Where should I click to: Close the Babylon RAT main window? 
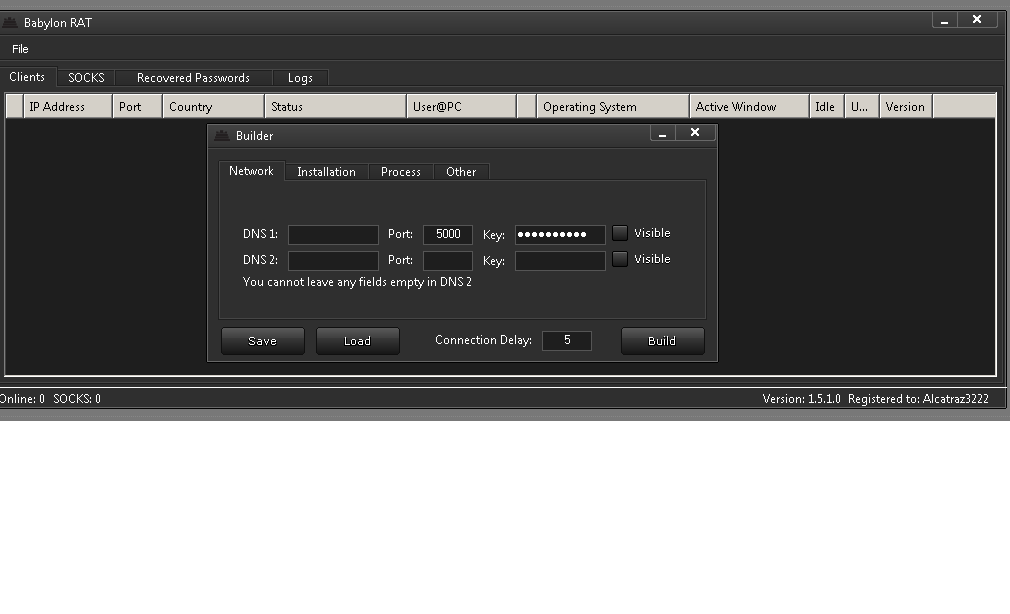977,20
